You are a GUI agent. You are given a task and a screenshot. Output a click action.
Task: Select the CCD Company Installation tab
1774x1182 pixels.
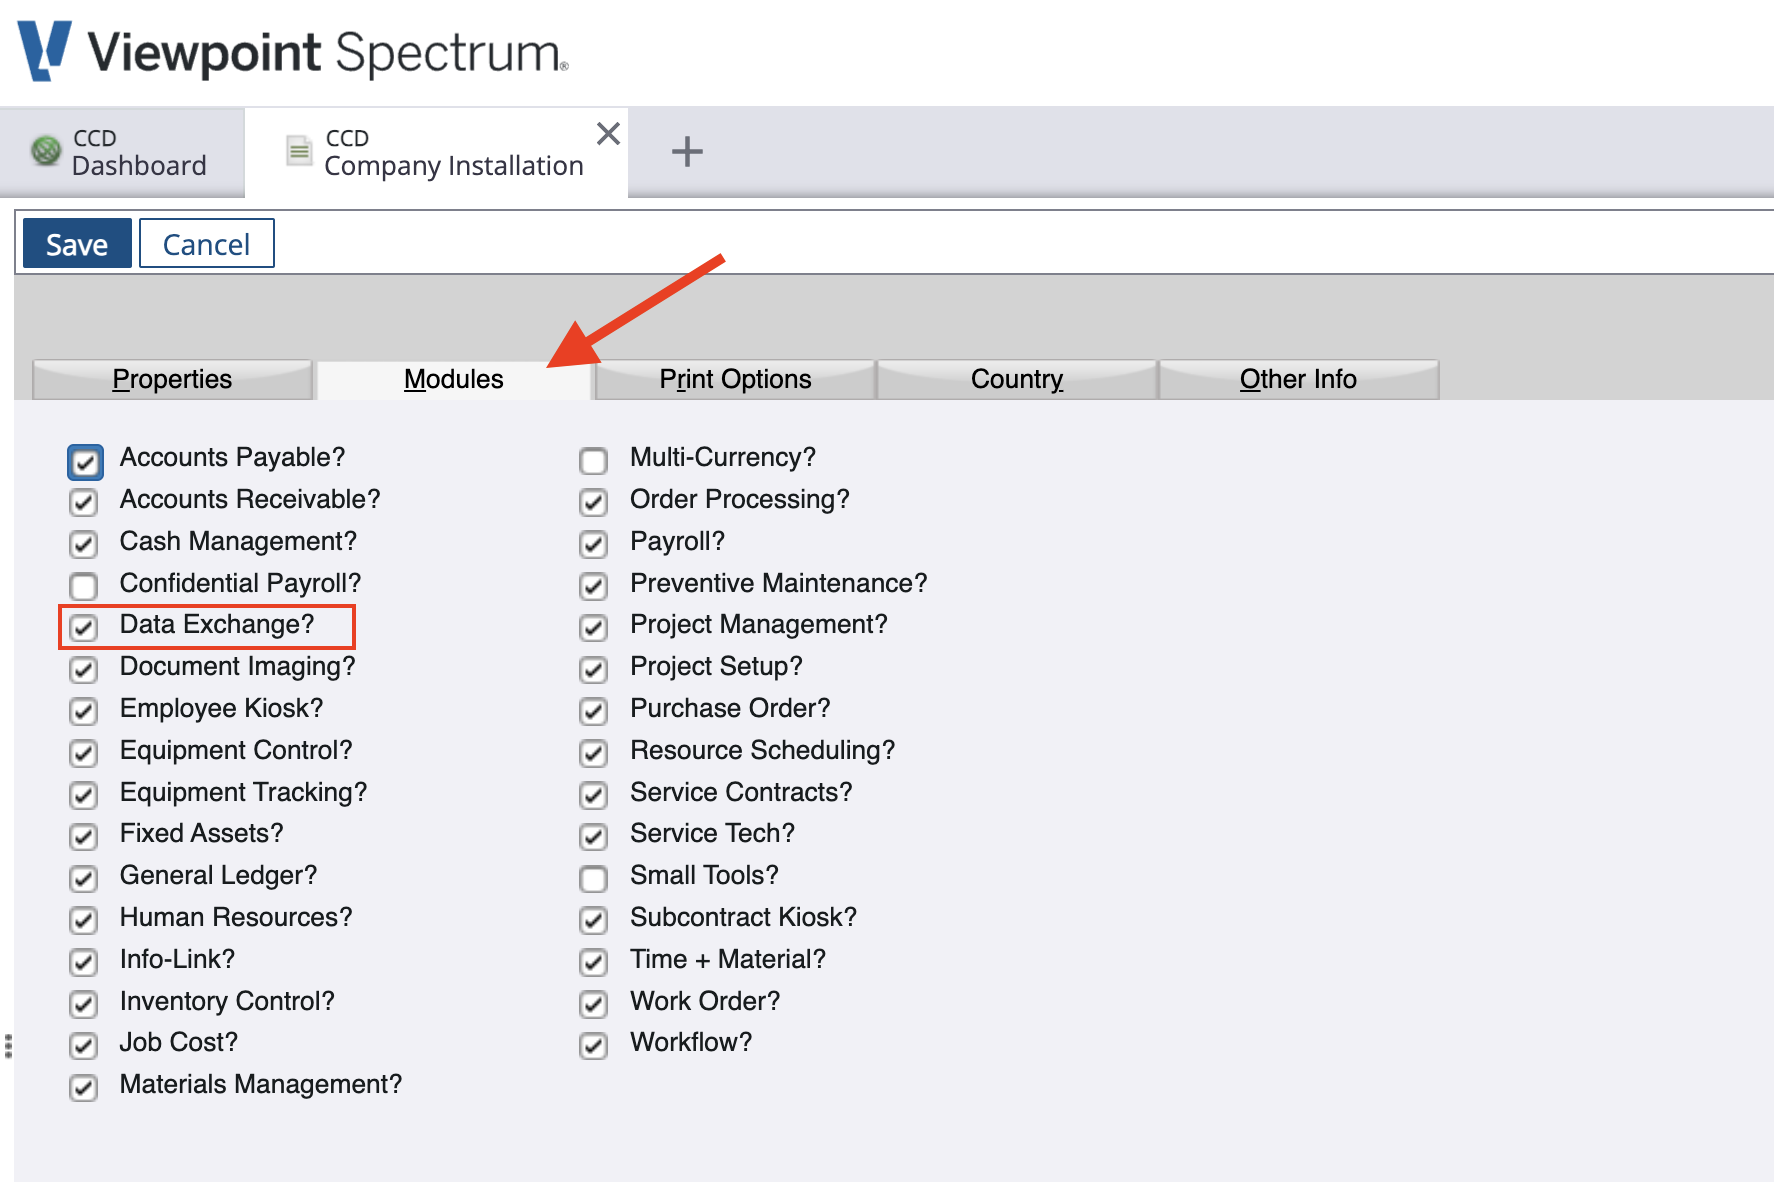pos(436,152)
